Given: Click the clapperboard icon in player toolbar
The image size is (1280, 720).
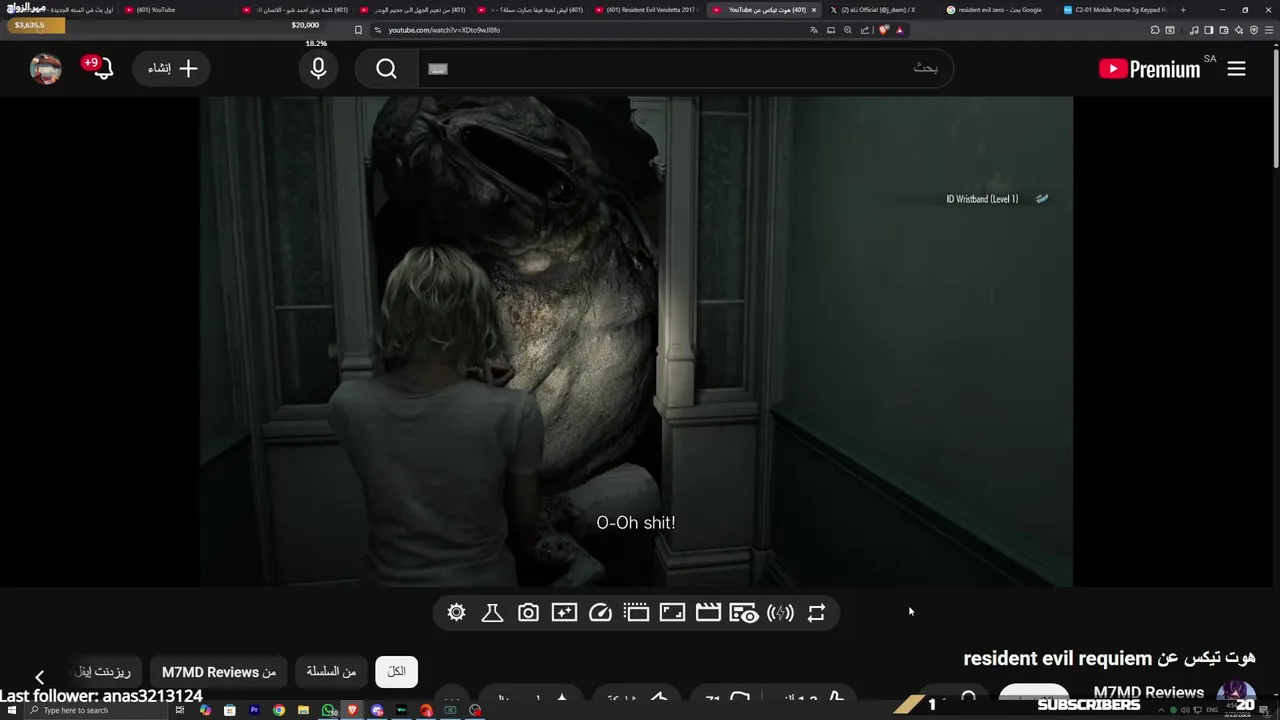Looking at the screenshot, I should coord(708,613).
